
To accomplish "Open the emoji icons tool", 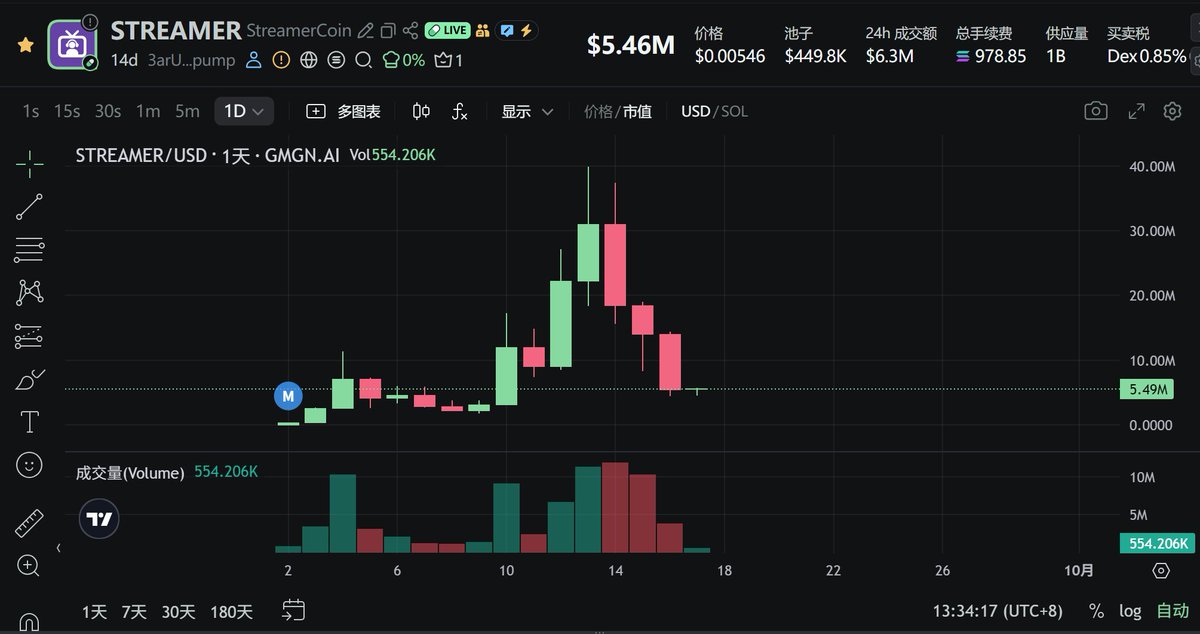I will click(x=30, y=465).
